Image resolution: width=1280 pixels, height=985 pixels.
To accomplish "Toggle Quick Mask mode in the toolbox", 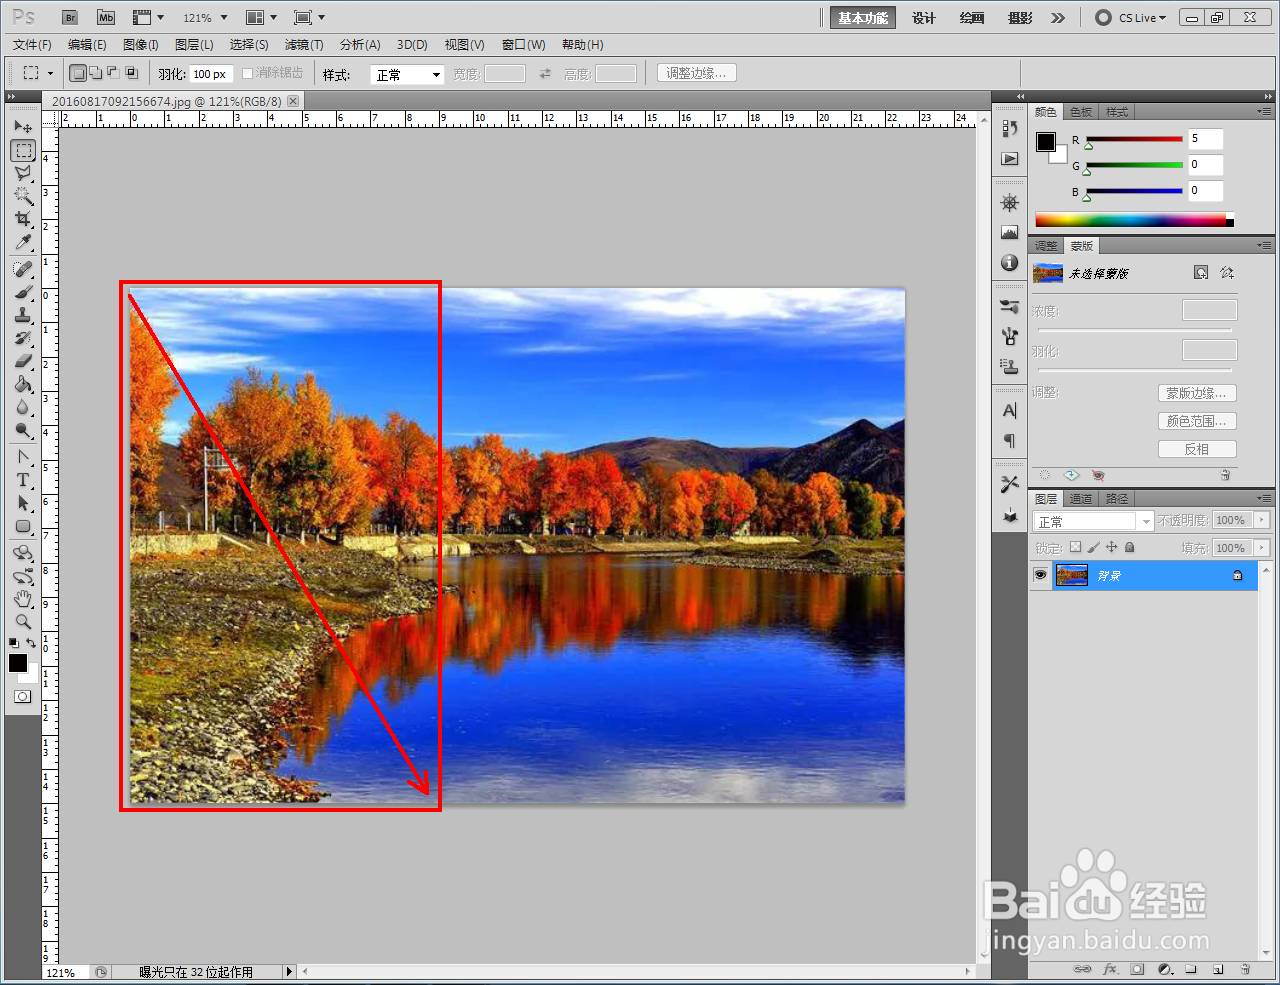I will [23, 696].
